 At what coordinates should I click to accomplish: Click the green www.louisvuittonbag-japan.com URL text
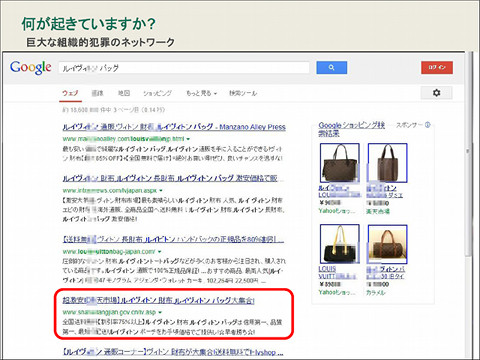[x=109, y=251]
